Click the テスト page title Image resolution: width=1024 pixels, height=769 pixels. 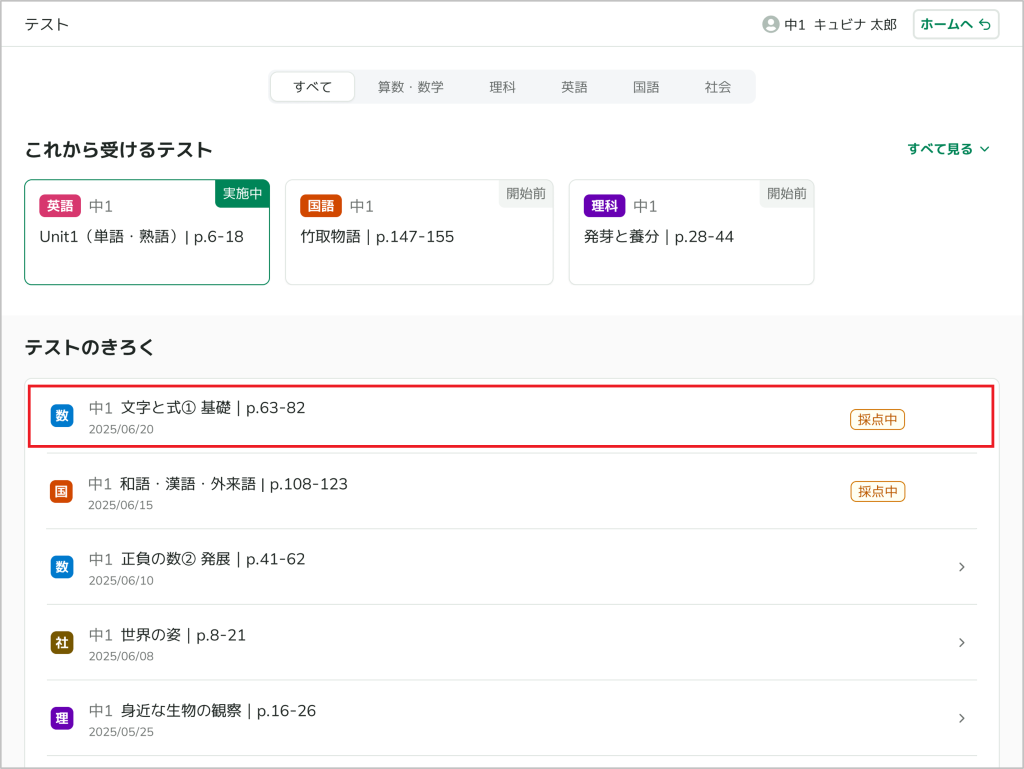tap(47, 25)
